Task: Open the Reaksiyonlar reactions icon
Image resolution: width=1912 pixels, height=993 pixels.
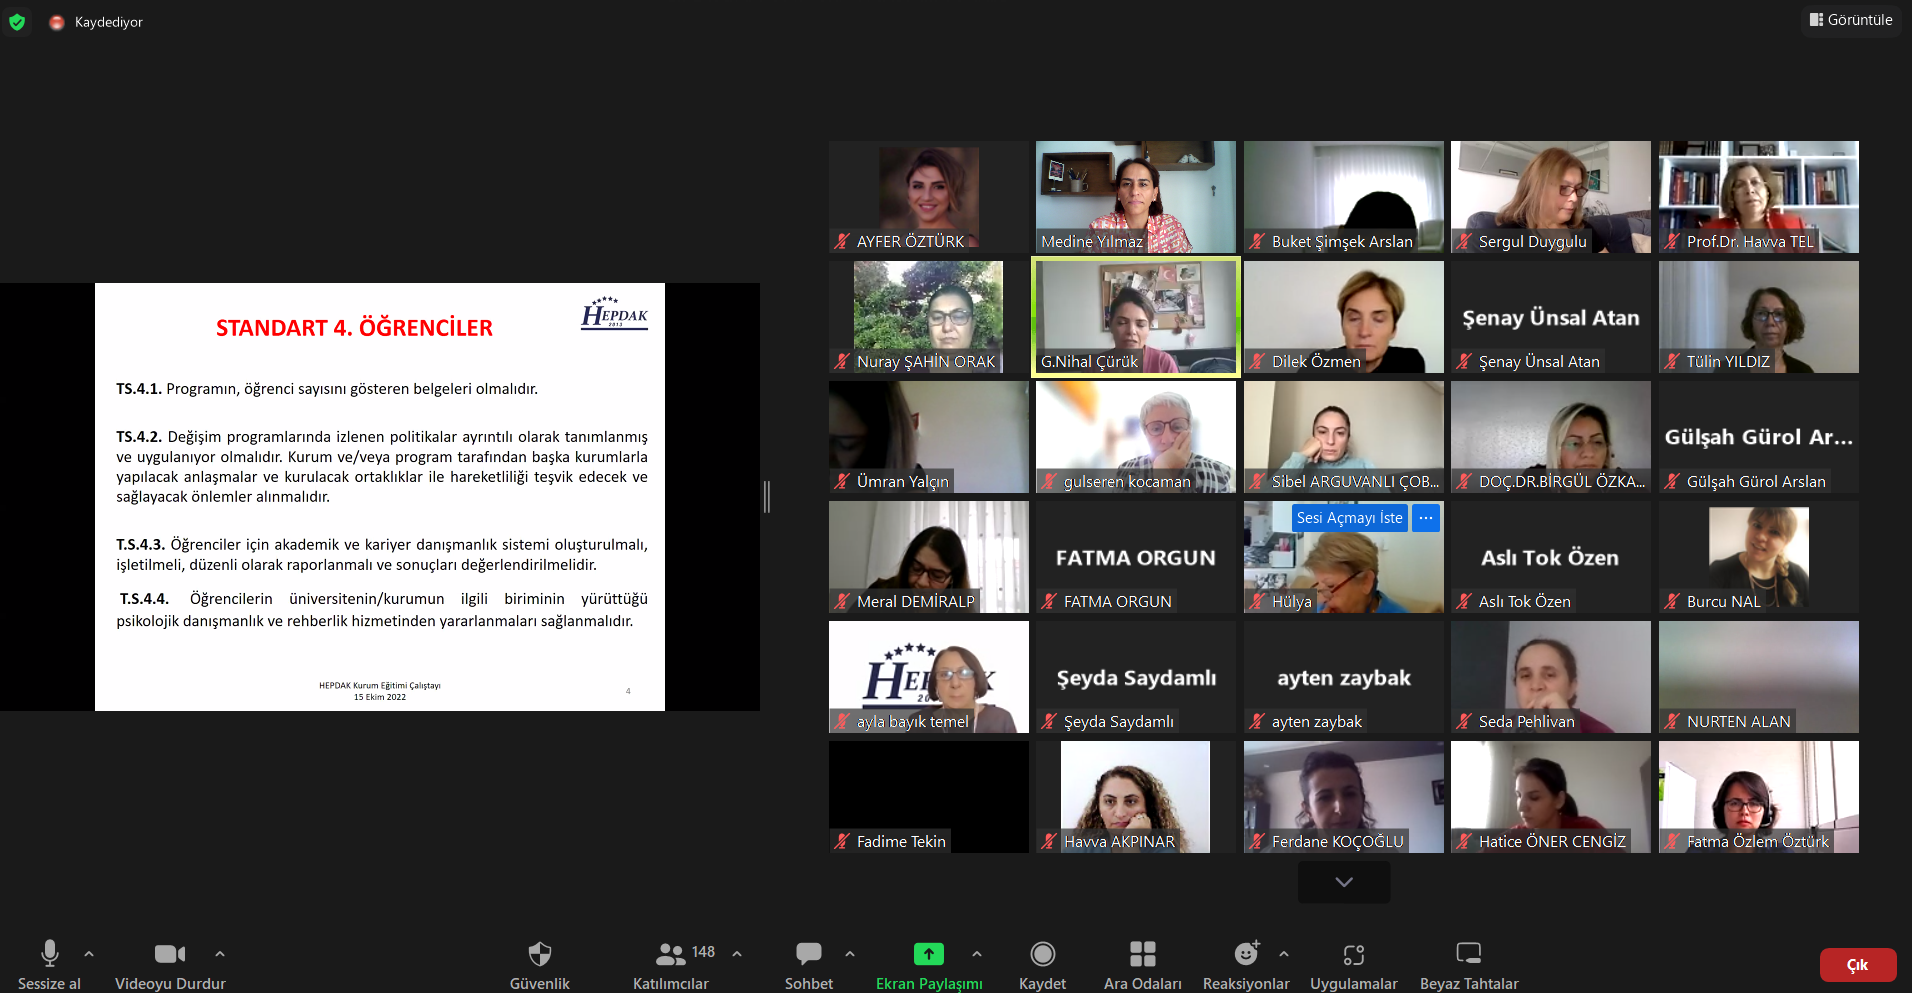Action: (x=1245, y=954)
